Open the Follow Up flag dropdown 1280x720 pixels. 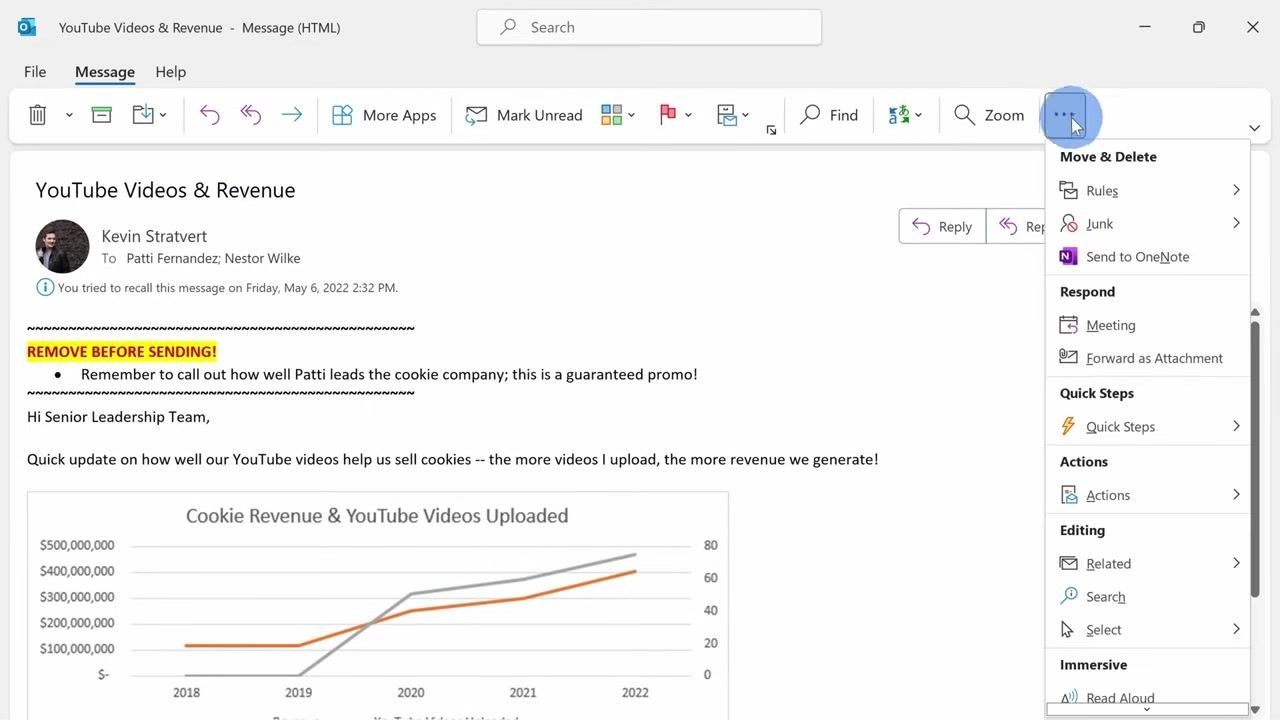click(675, 115)
